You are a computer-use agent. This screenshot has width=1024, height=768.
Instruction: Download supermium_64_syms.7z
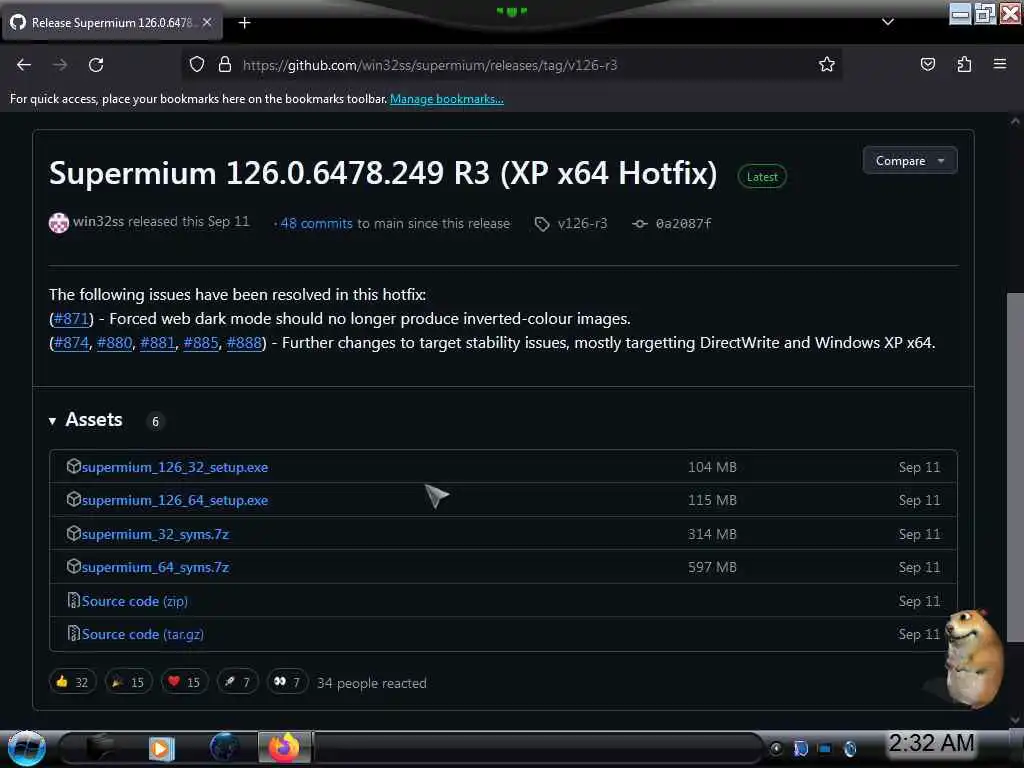click(155, 568)
